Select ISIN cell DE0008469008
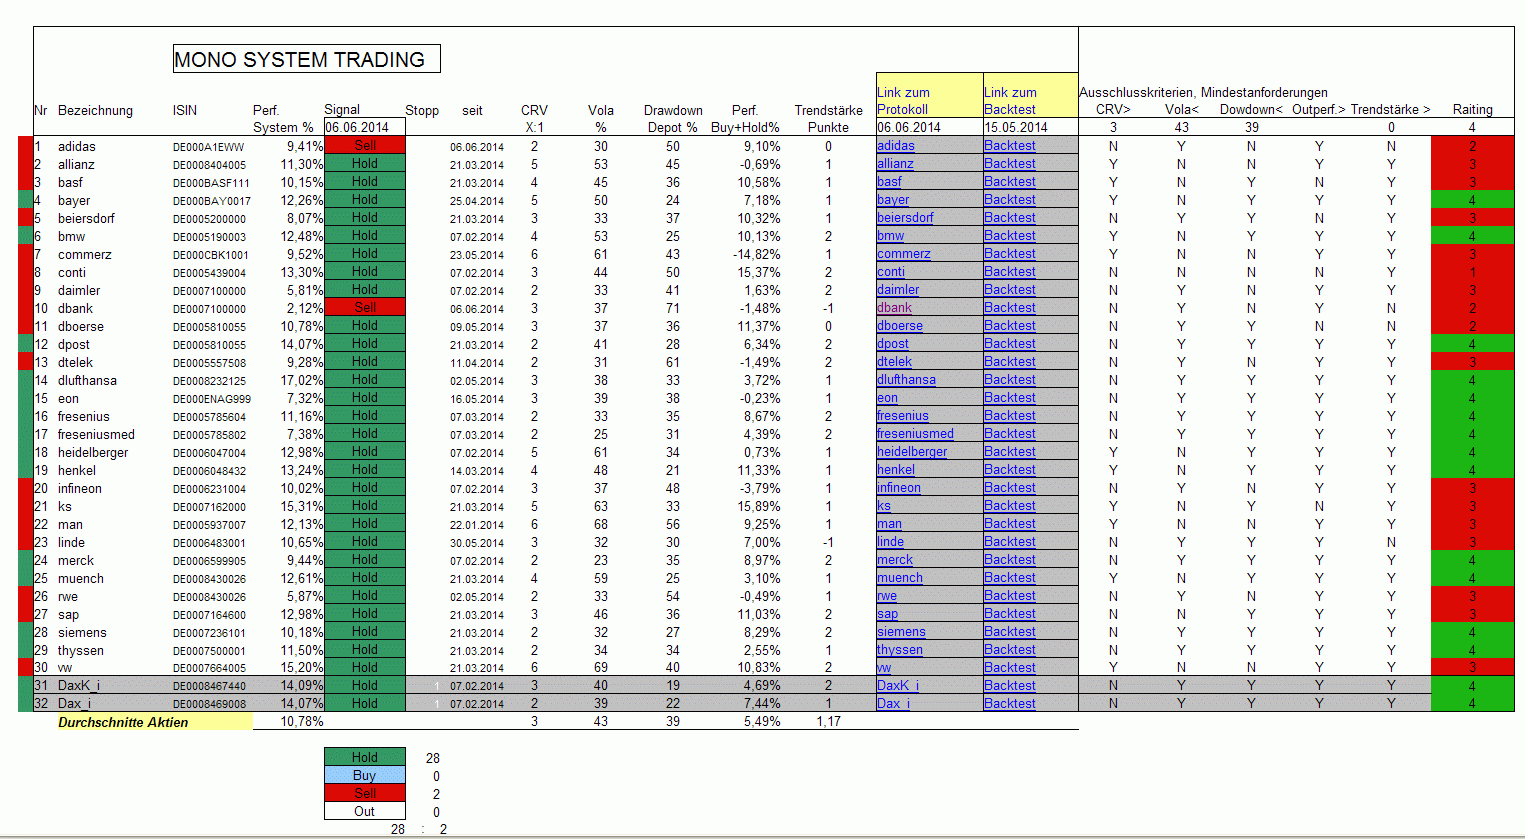 [x=209, y=704]
